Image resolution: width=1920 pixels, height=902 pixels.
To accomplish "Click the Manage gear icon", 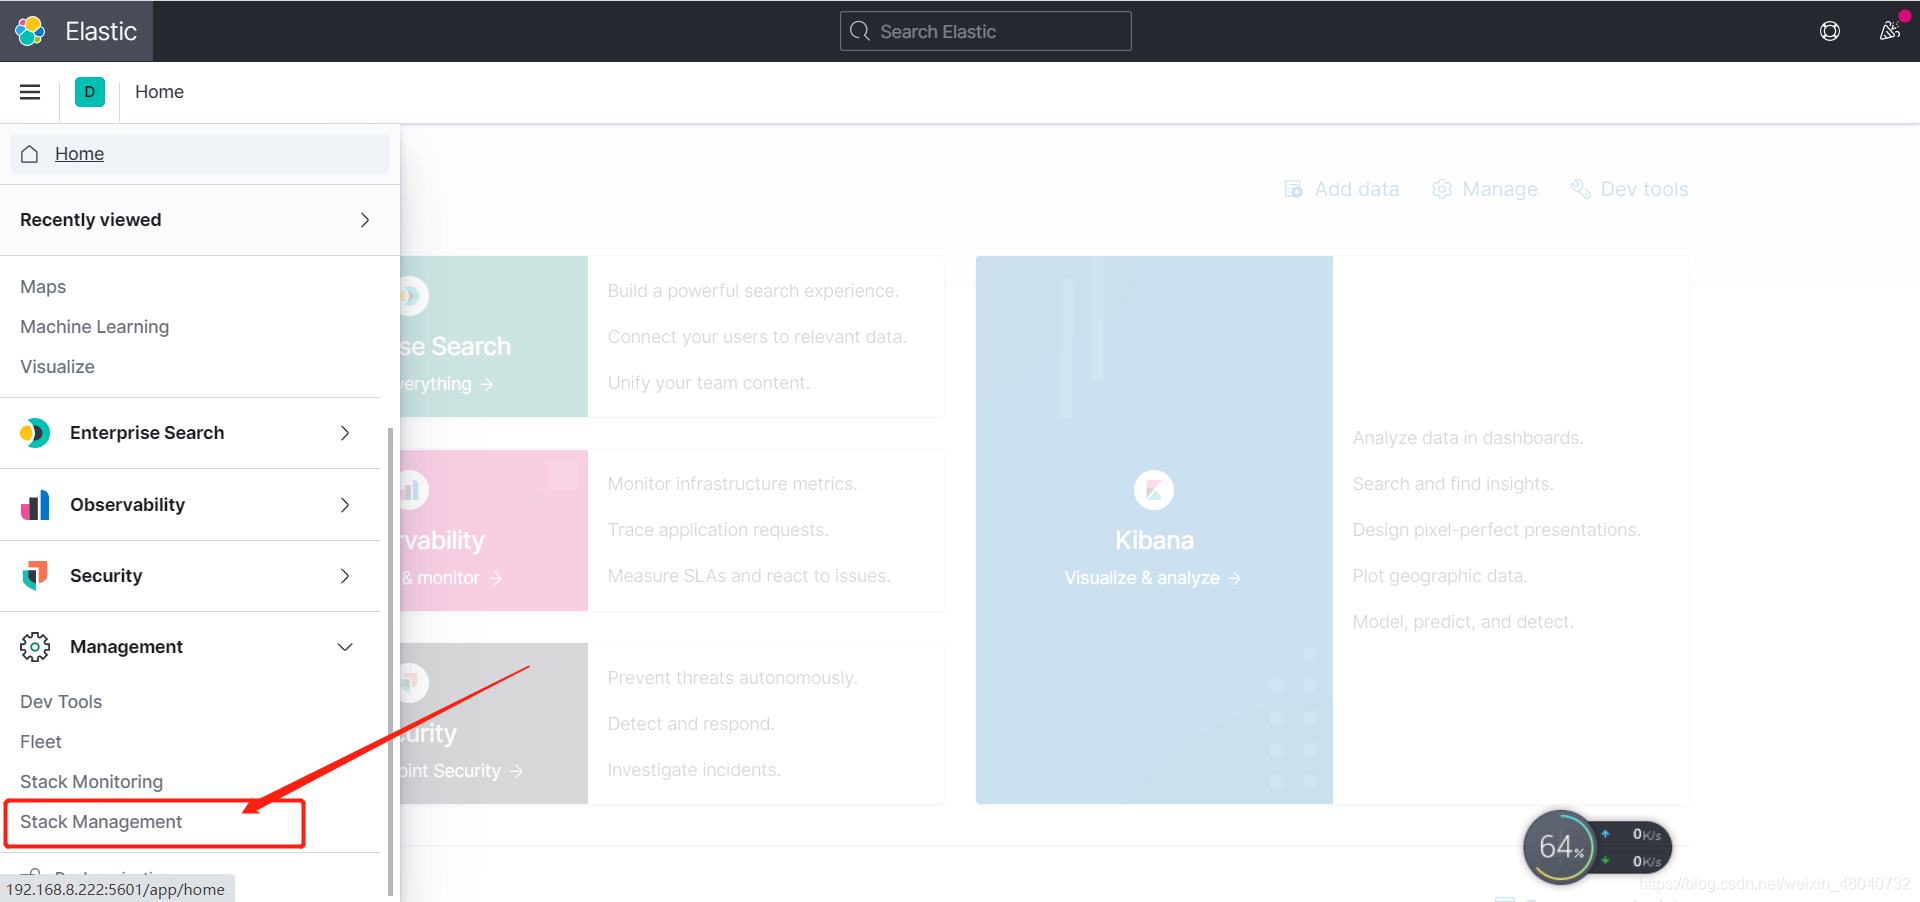I will [x=1441, y=189].
